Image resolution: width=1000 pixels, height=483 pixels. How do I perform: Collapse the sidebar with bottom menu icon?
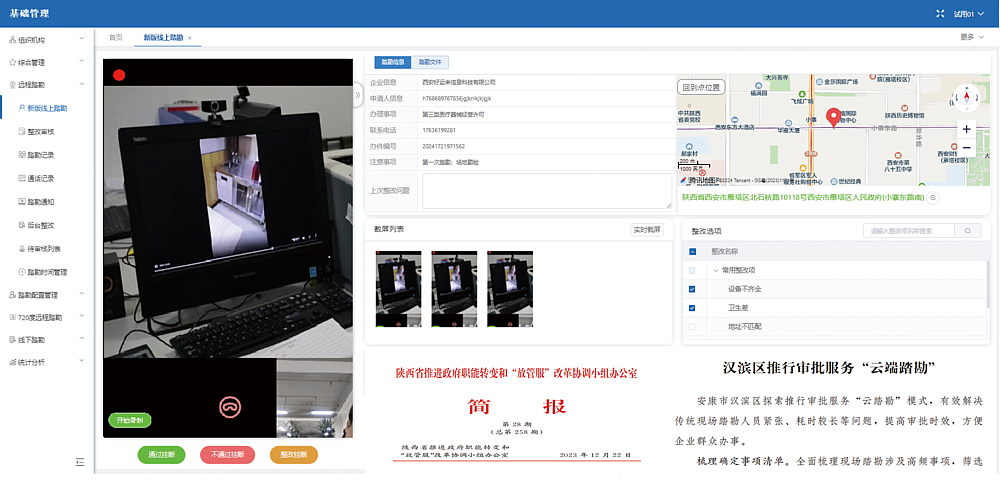pyautogui.click(x=80, y=461)
